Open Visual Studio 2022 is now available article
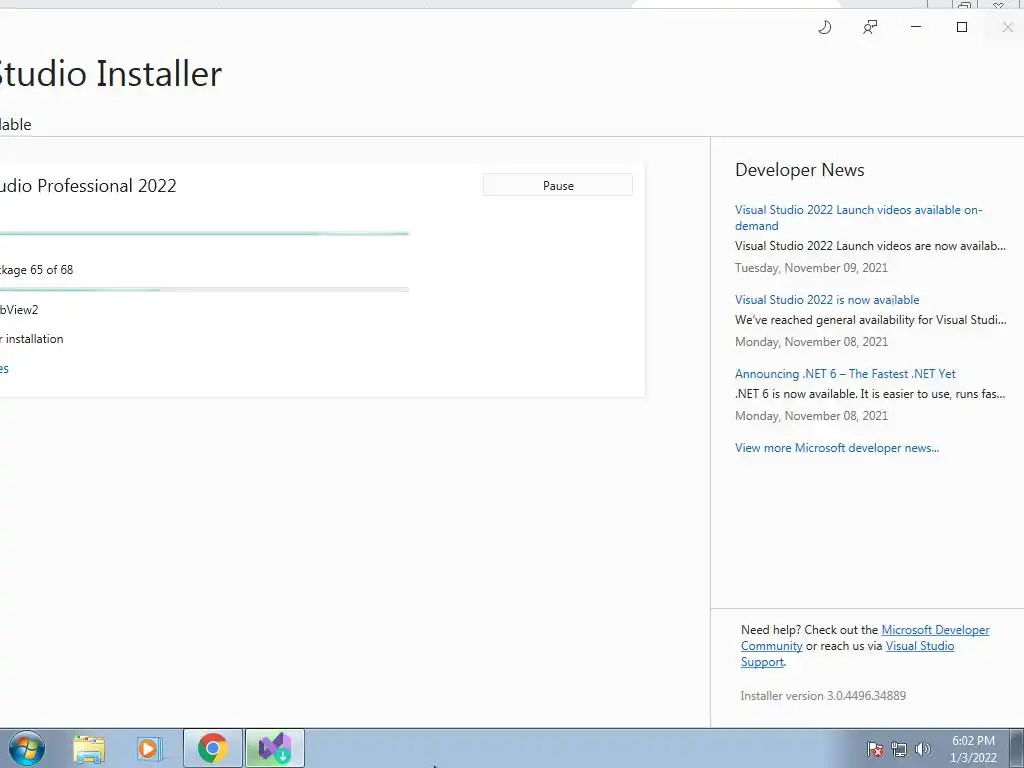This screenshot has height=768, width=1024. pyautogui.click(x=827, y=300)
